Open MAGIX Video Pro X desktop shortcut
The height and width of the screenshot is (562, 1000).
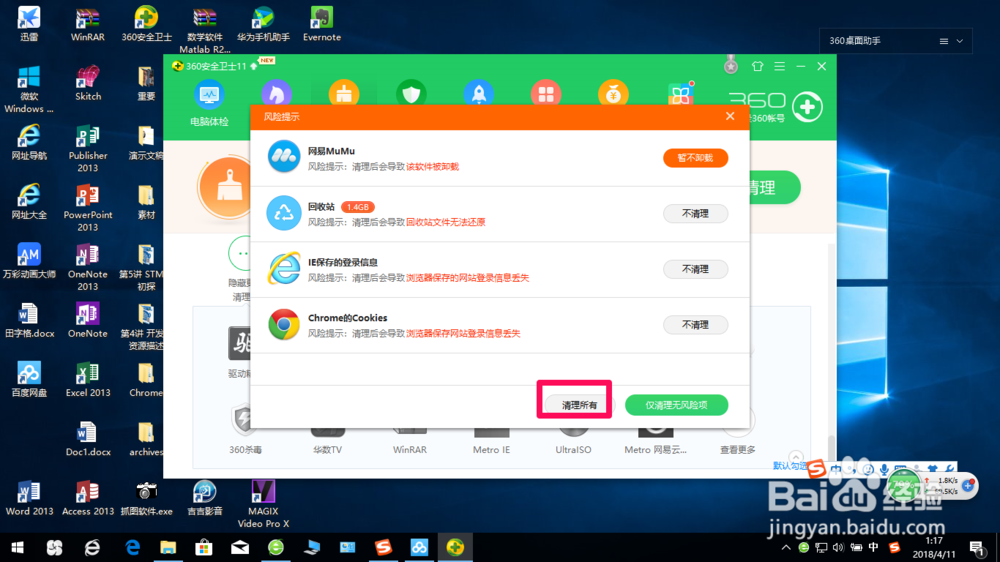click(263, 504)
